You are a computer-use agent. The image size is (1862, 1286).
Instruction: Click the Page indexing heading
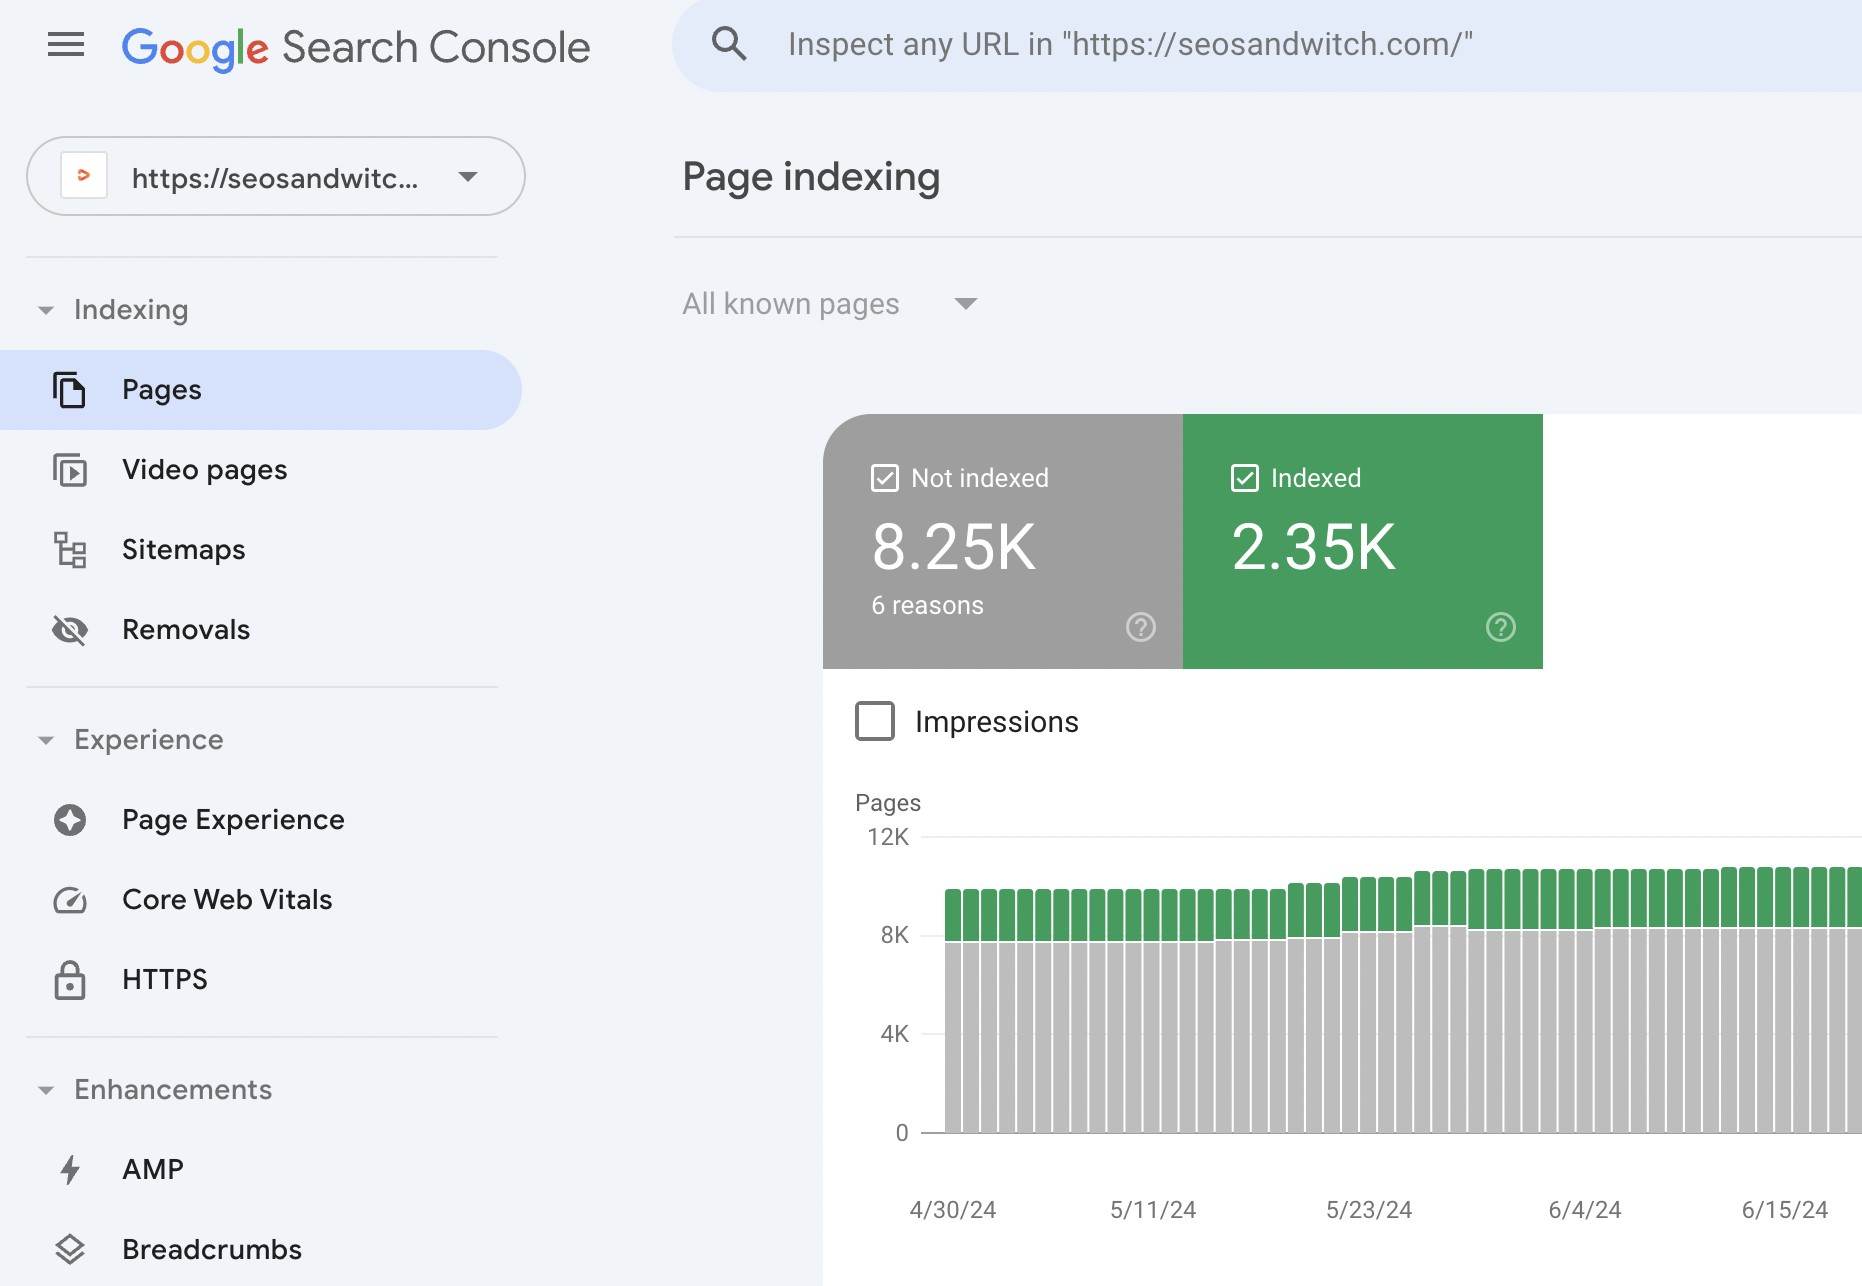[811, 177]
